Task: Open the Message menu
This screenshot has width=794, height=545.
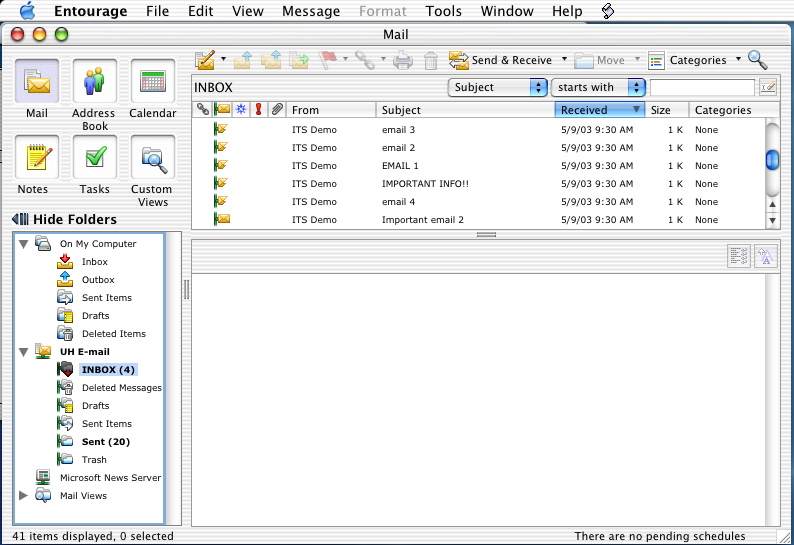Action: click(311, 11)
